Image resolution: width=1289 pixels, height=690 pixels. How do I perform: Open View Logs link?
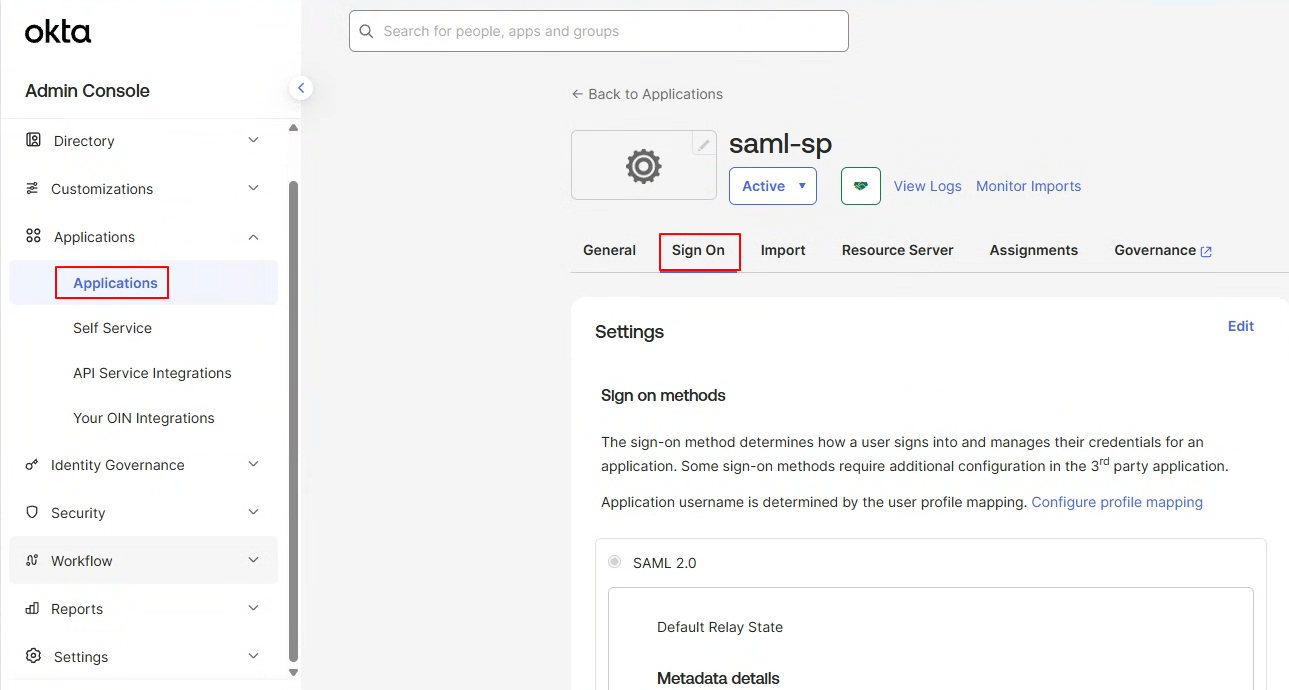pos(928,186)
